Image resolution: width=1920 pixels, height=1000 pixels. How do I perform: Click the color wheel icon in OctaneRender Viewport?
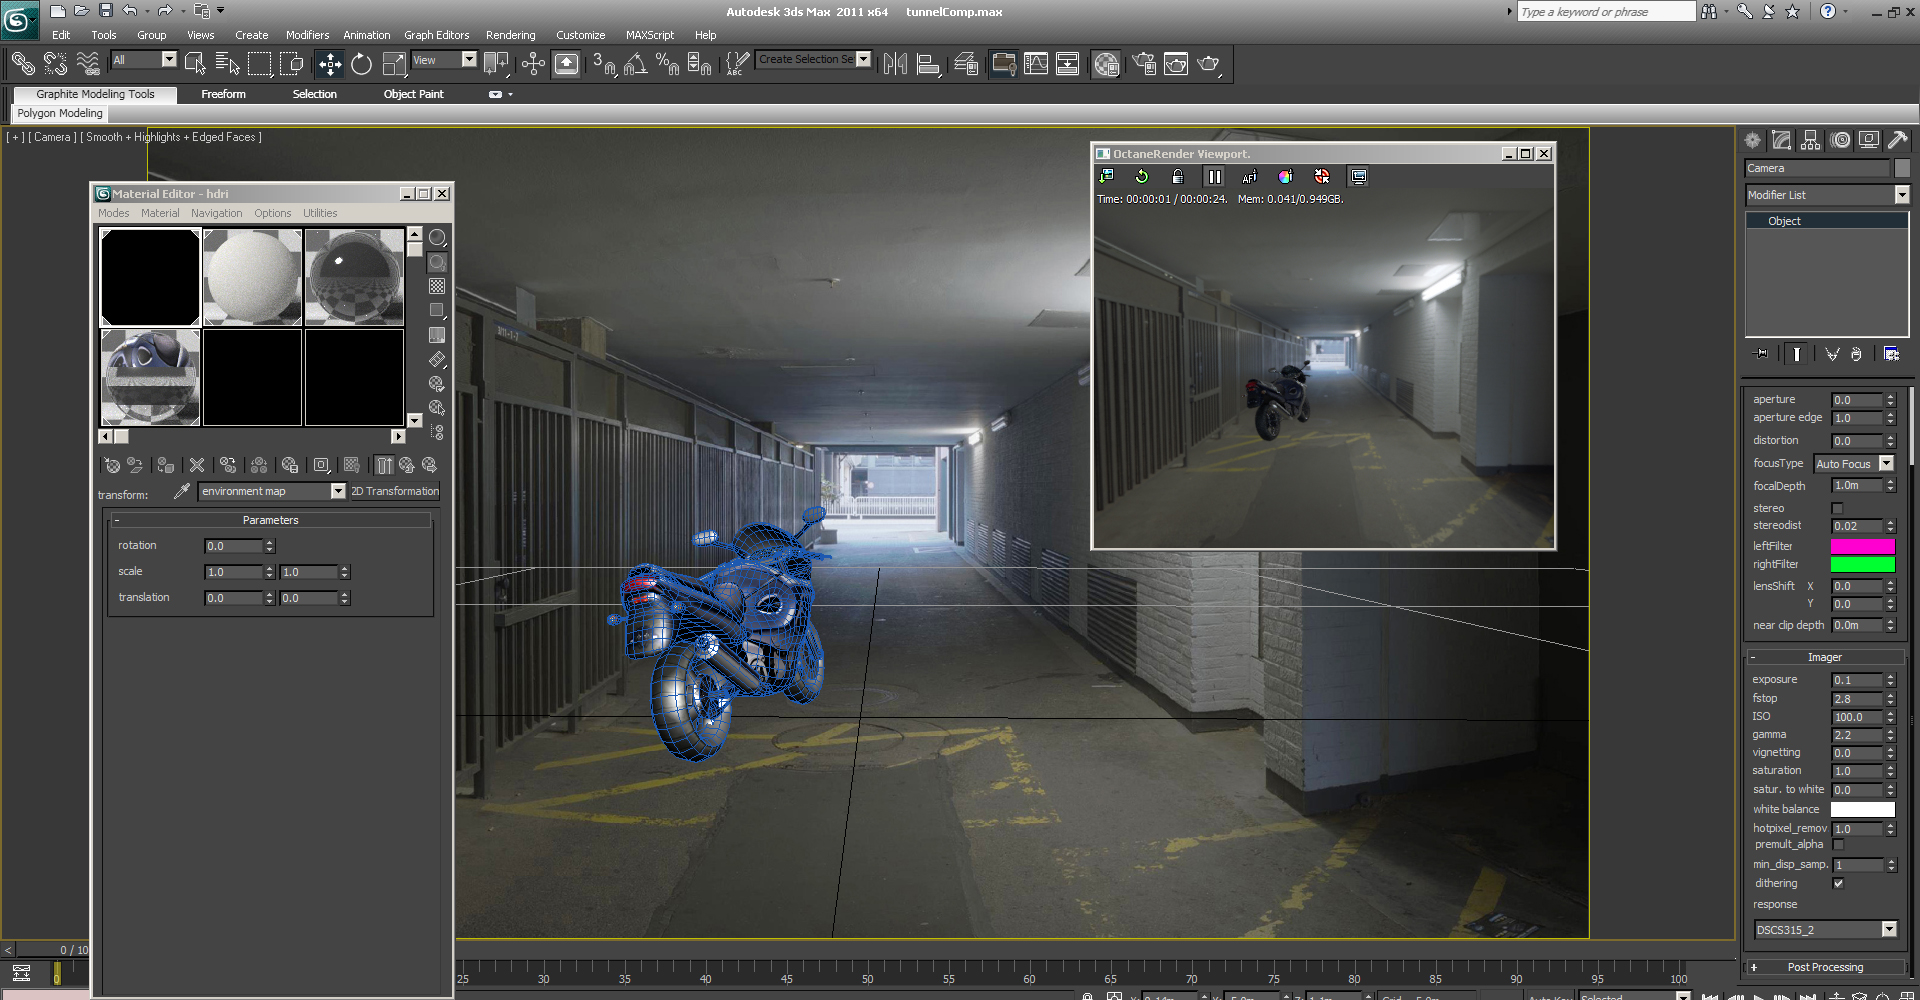coord(1286,177)
